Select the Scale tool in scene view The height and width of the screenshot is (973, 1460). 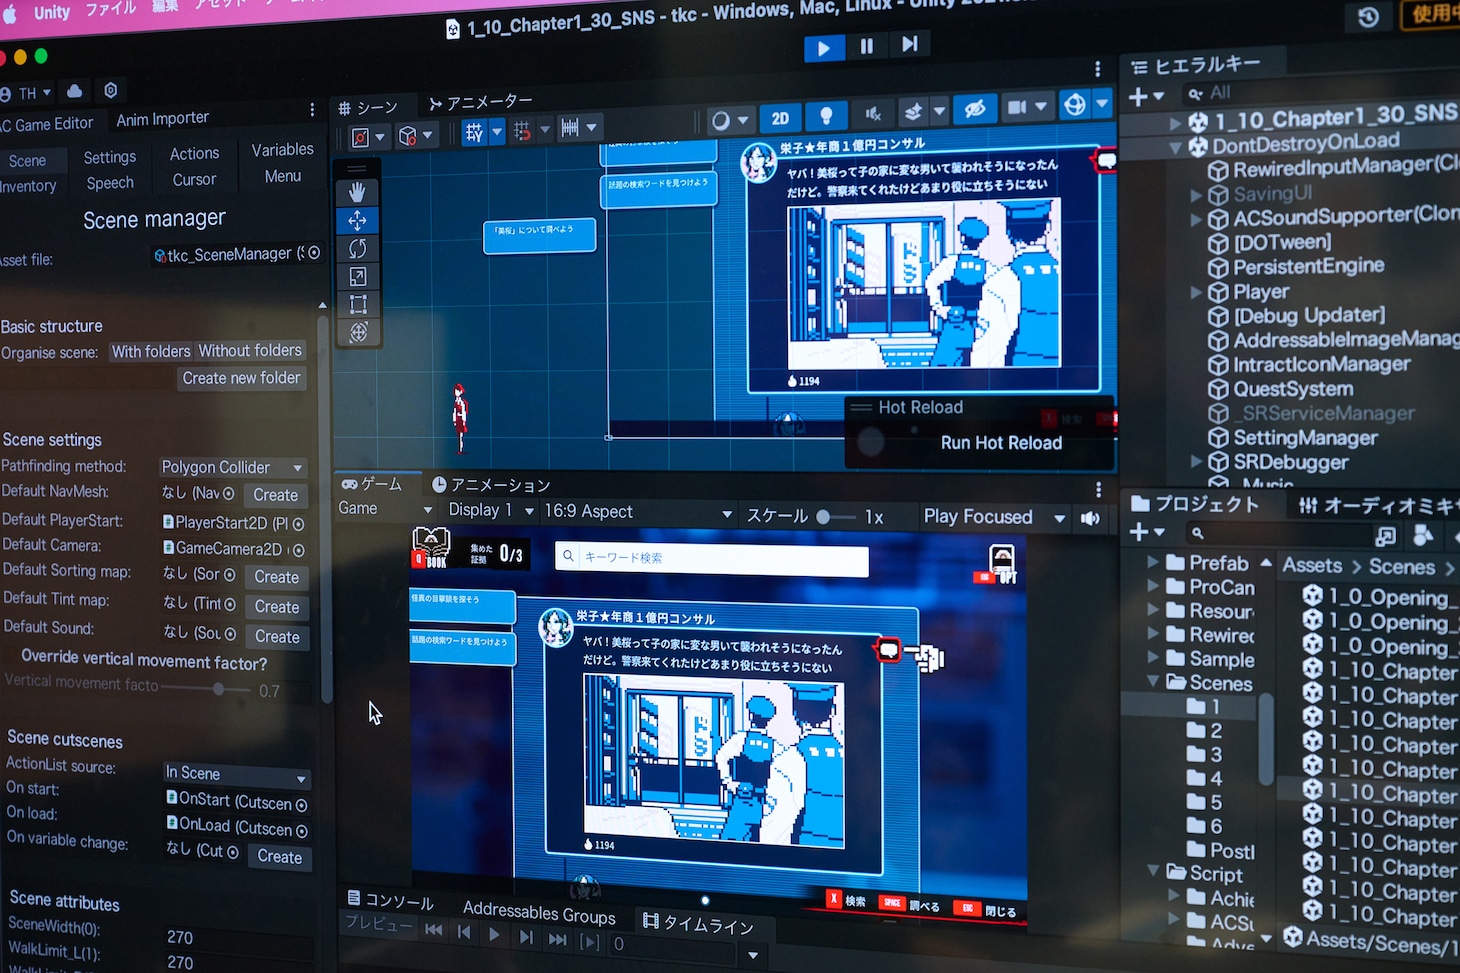click(358, 276)
